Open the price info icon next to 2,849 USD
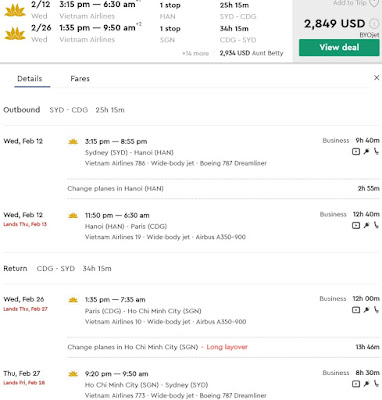The width and height of the screenshot is (382, 400). [x=374, y=24]
